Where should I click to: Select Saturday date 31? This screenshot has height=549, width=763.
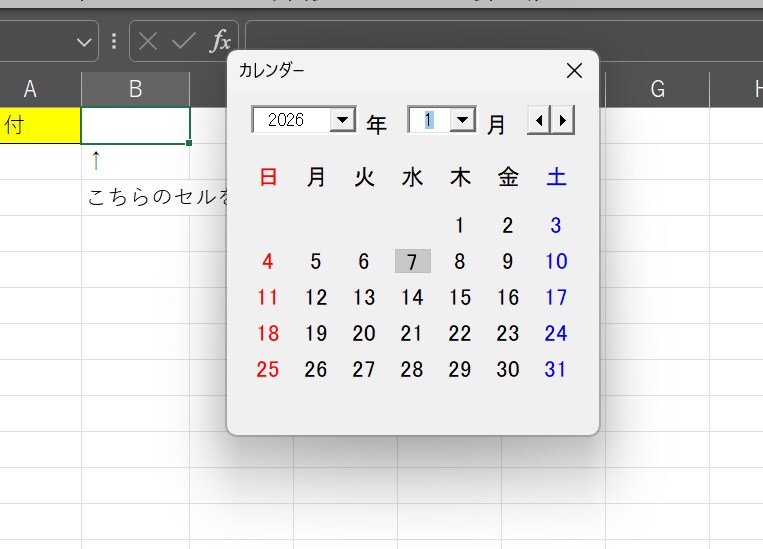556,369
